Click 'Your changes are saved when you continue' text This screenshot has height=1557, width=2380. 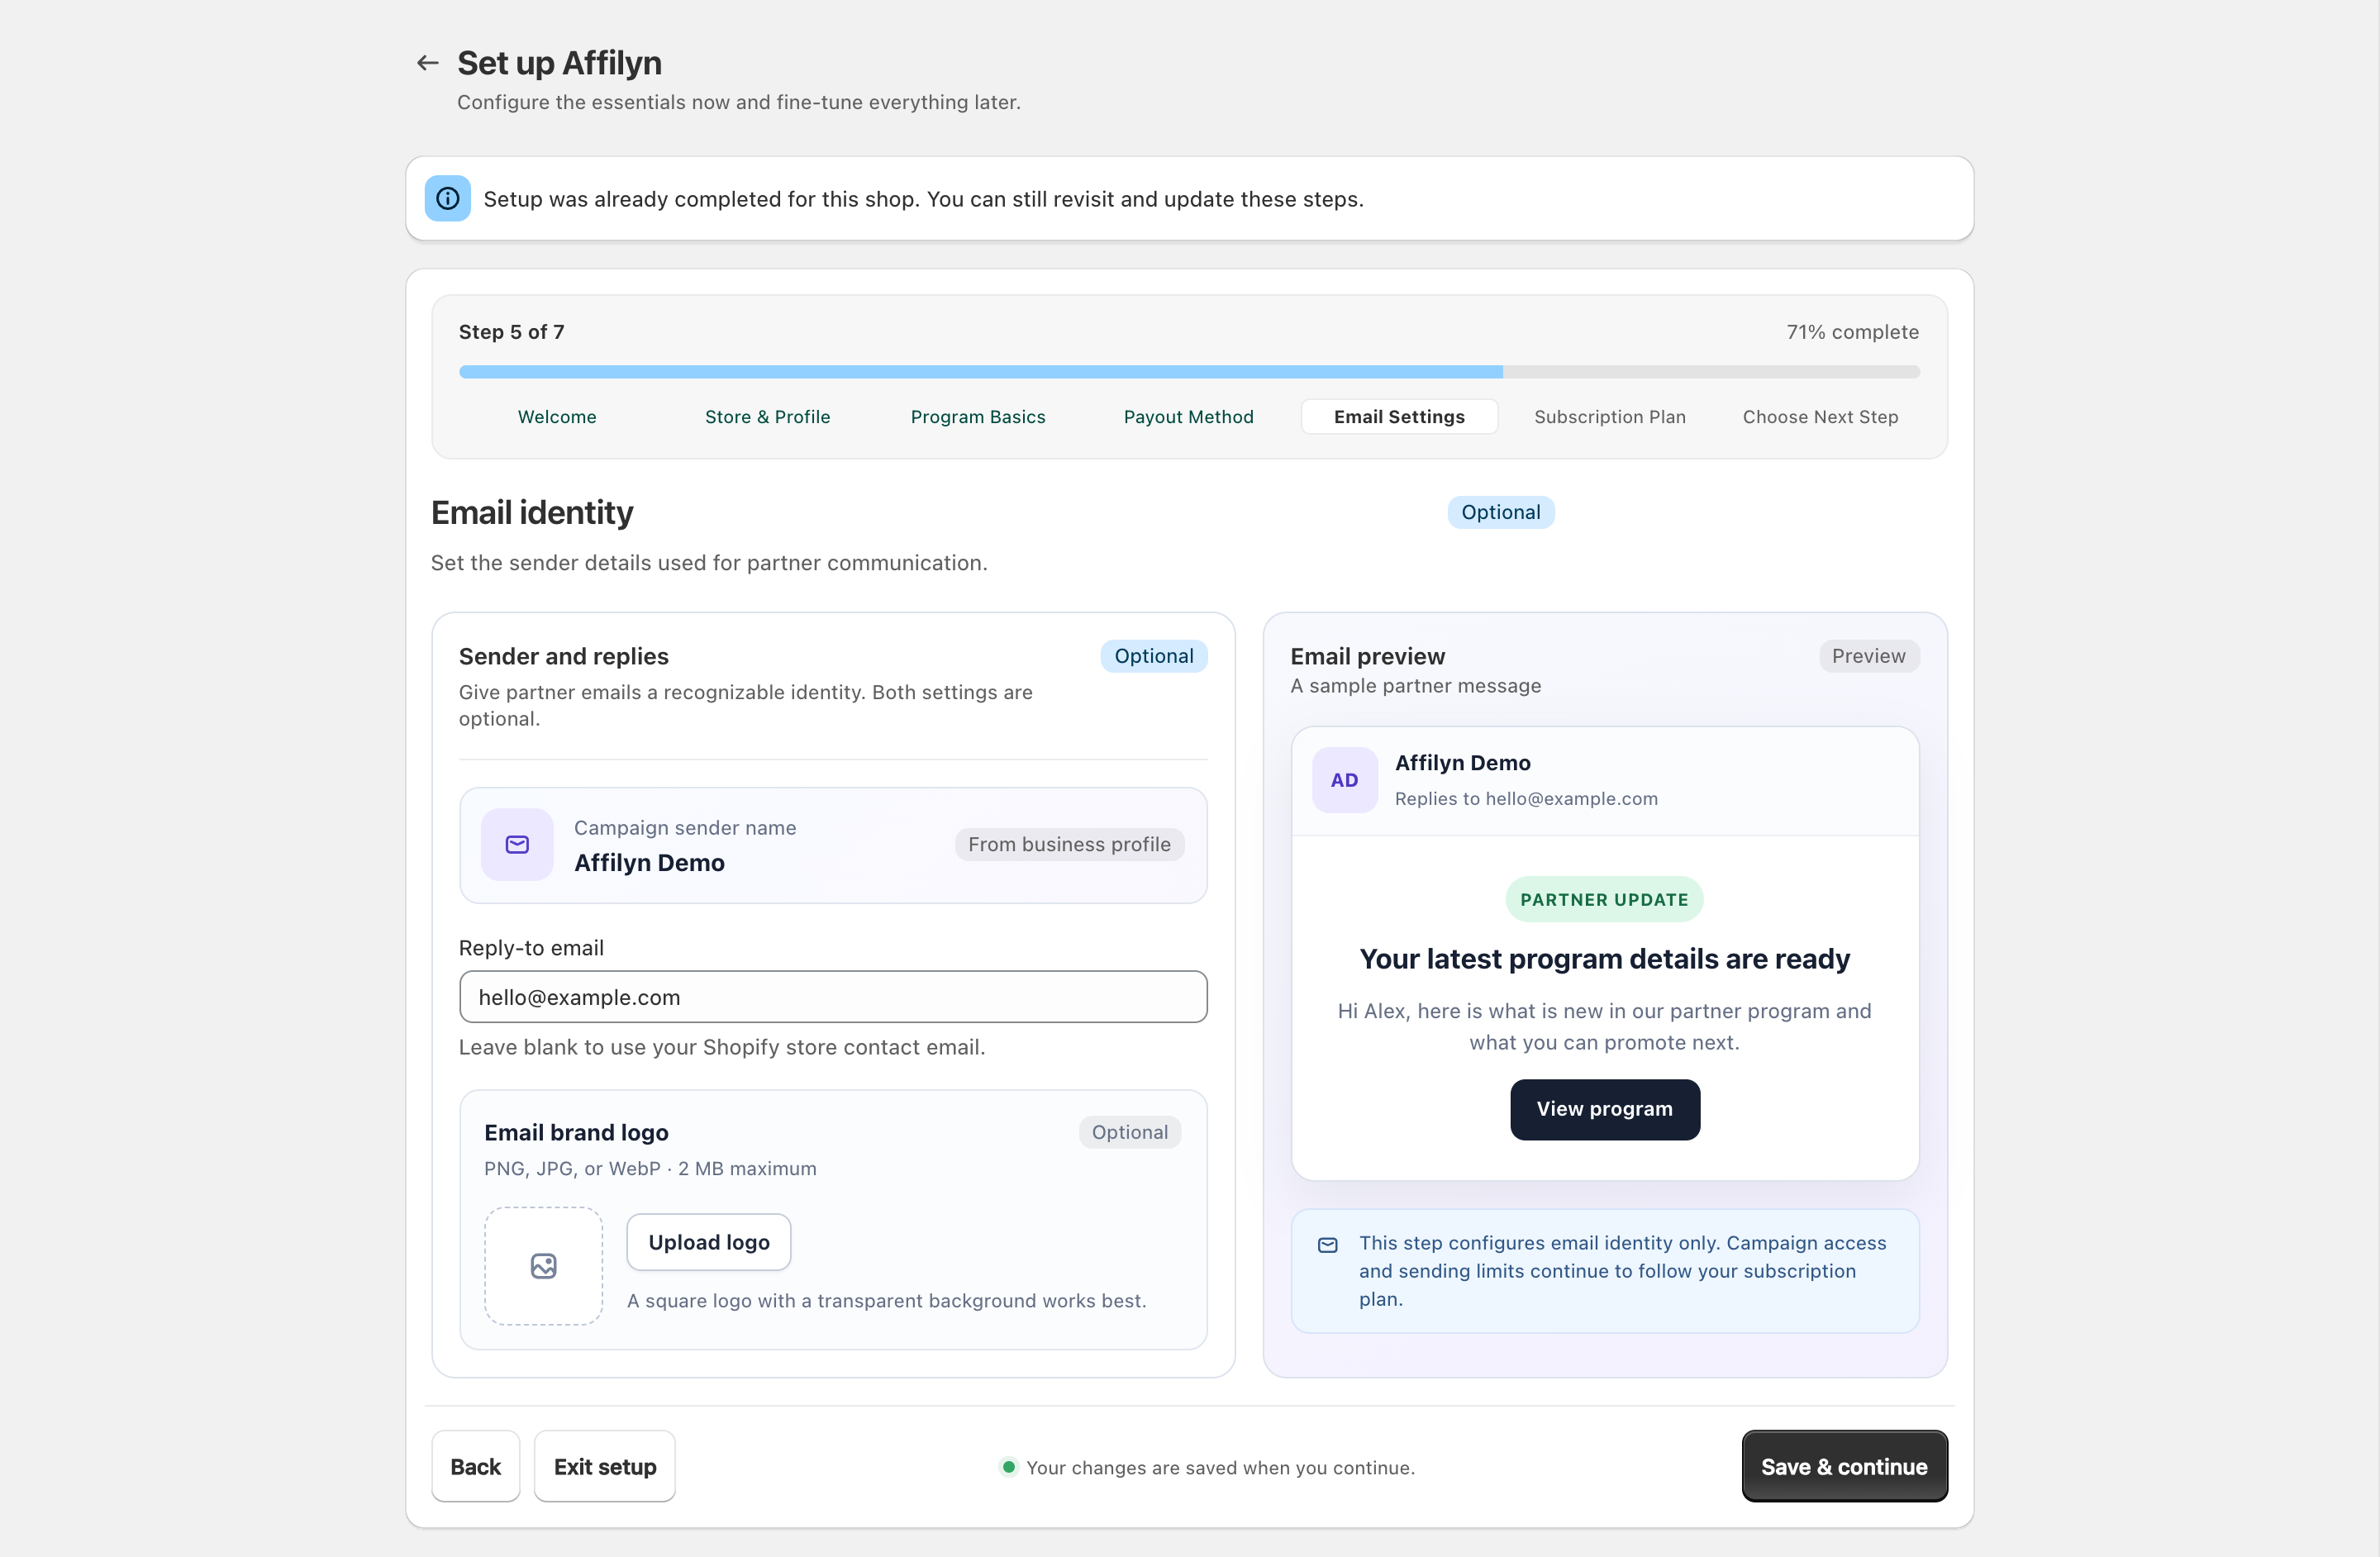coord(1220,1468)
